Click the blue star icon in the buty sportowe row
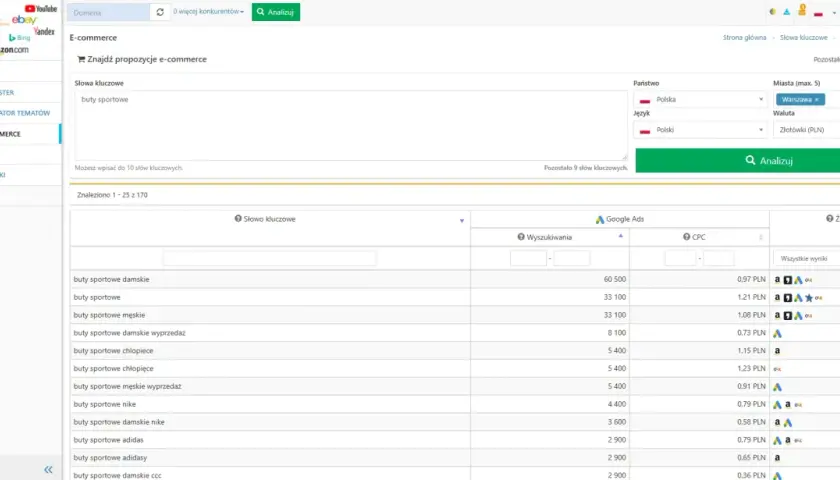The width and height of the screenshot is (840, 480). 808,298
